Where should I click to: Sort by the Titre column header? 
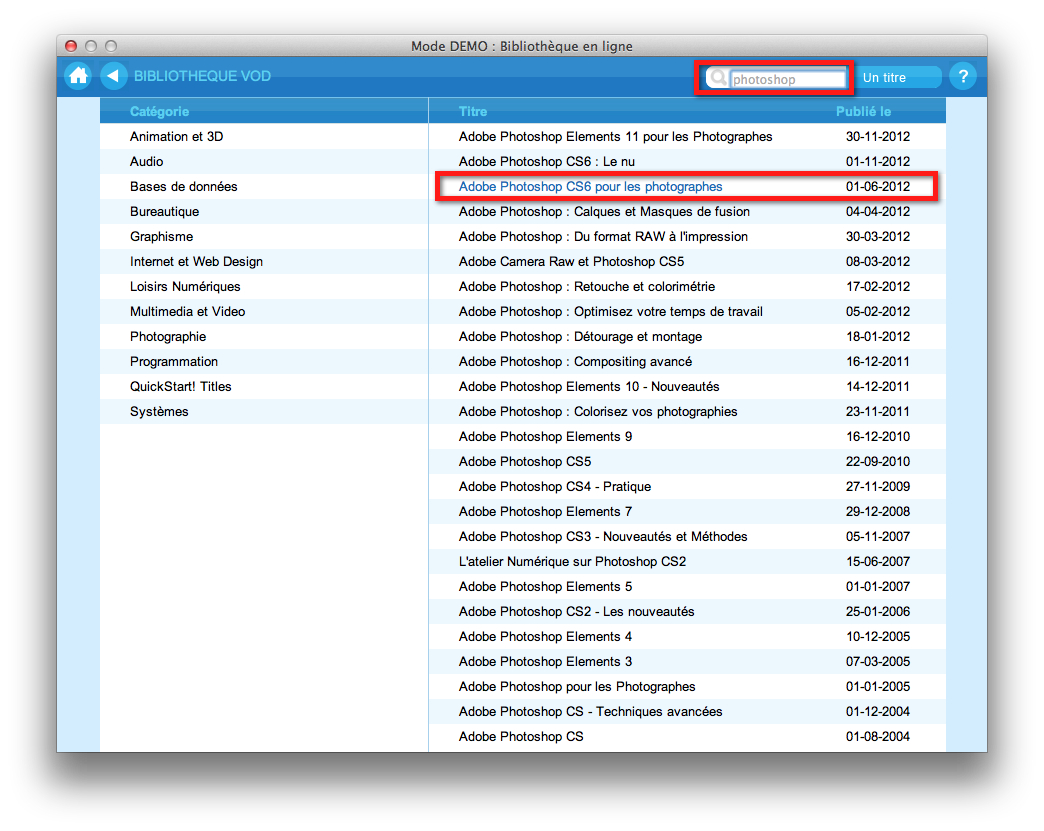pyautogui.click(x=473, y=111)
